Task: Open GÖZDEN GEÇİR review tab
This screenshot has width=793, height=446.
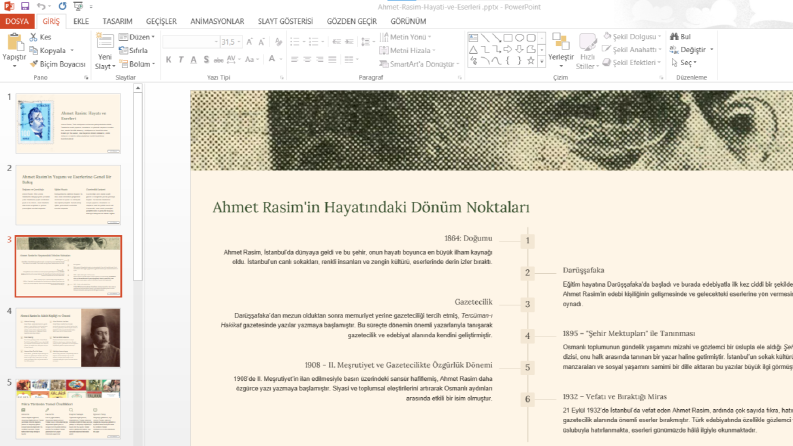Action: click(352, 21)
